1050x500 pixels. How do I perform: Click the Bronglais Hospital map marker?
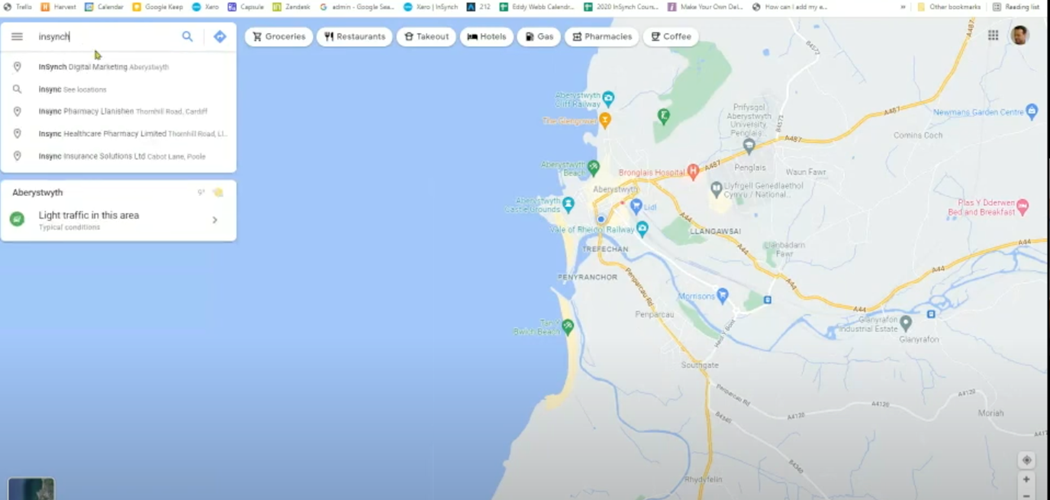click(692, 172)
